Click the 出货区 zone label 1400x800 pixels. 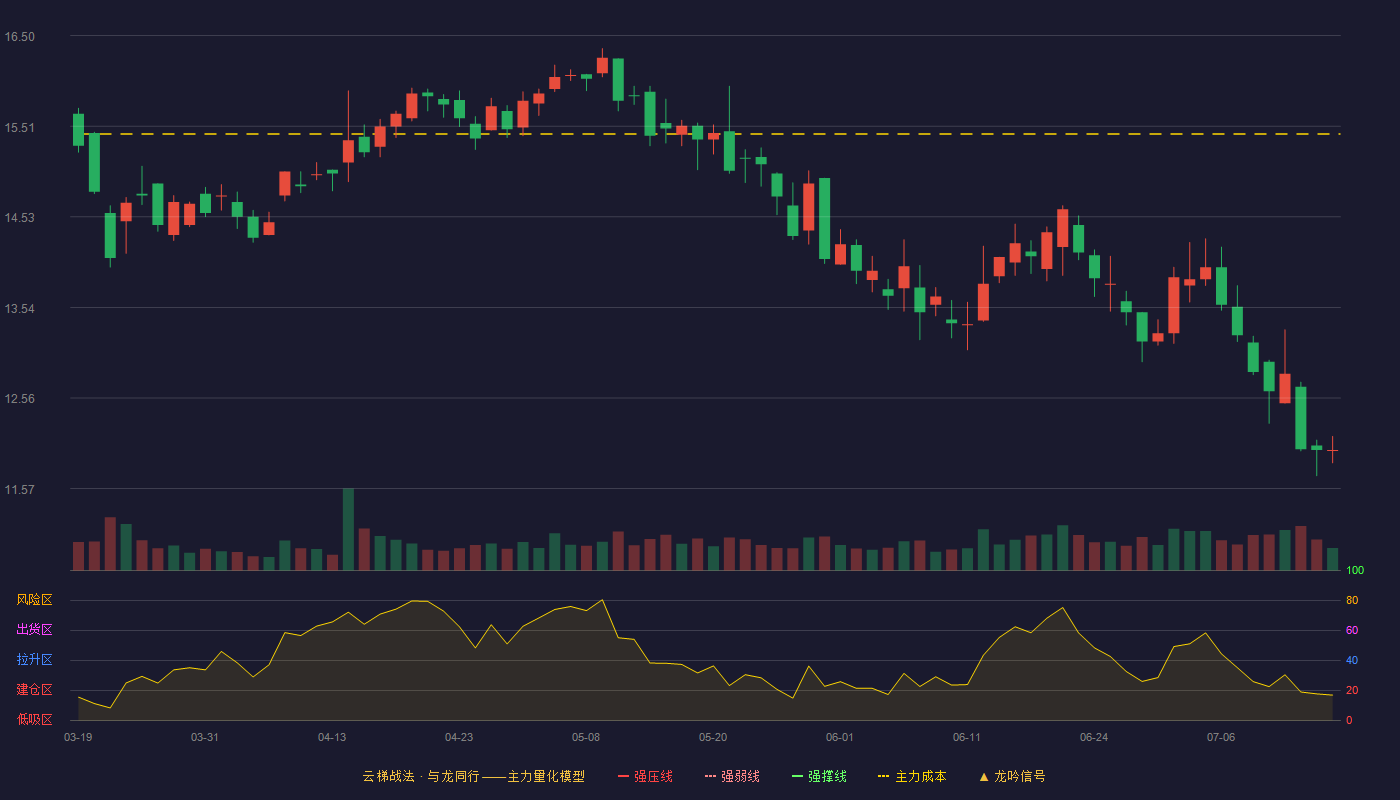34,630
